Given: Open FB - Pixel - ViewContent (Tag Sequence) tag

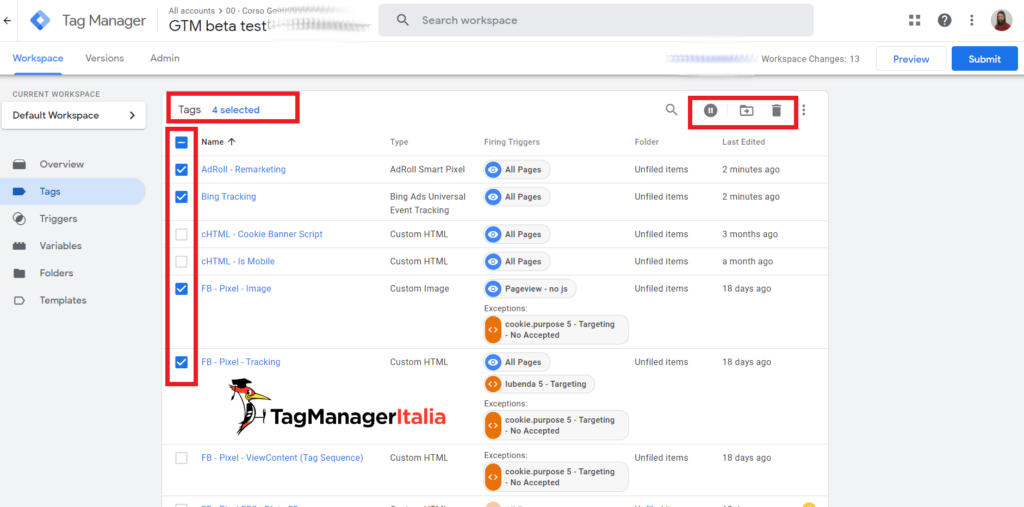Looking at the screenshot, I should coord(282,458).
